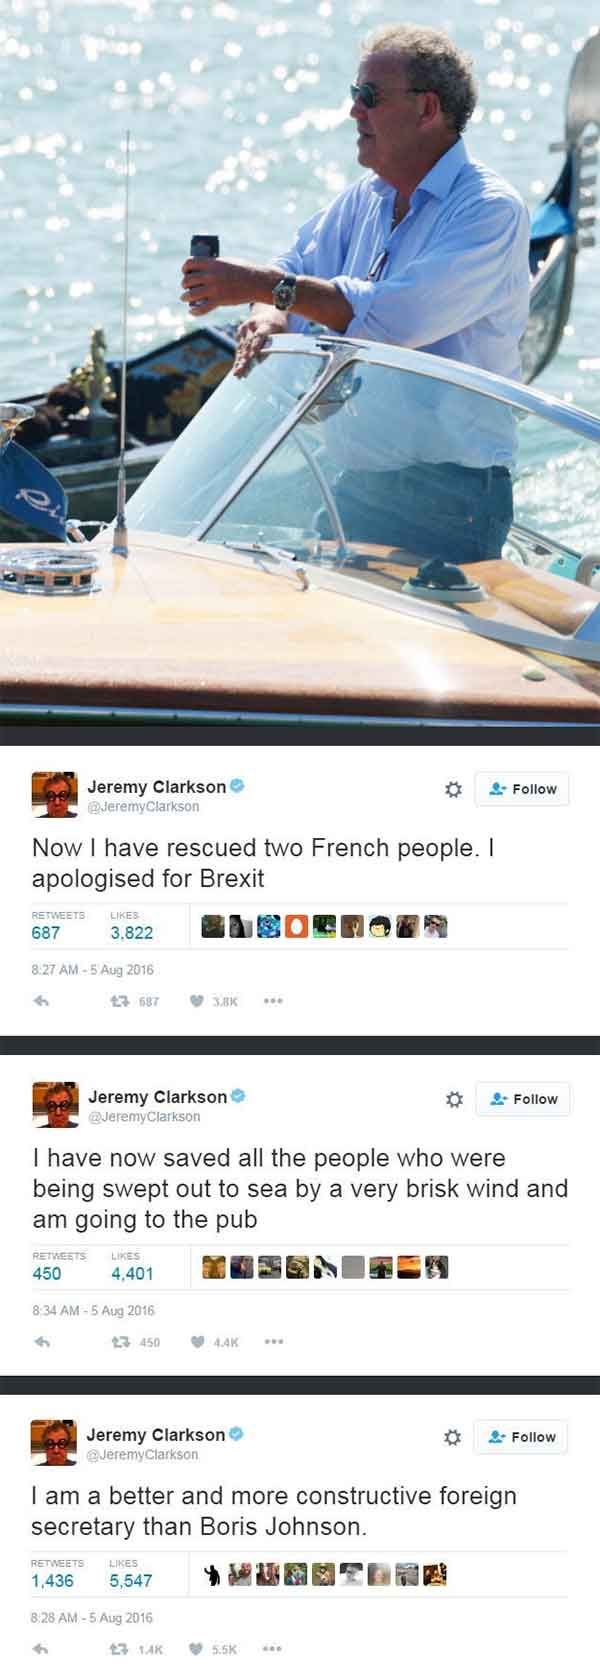Image resolution: width=600 pixels, height=1679 pixels.
Task: Open more options on the pub tweet
Action: 274,1342
